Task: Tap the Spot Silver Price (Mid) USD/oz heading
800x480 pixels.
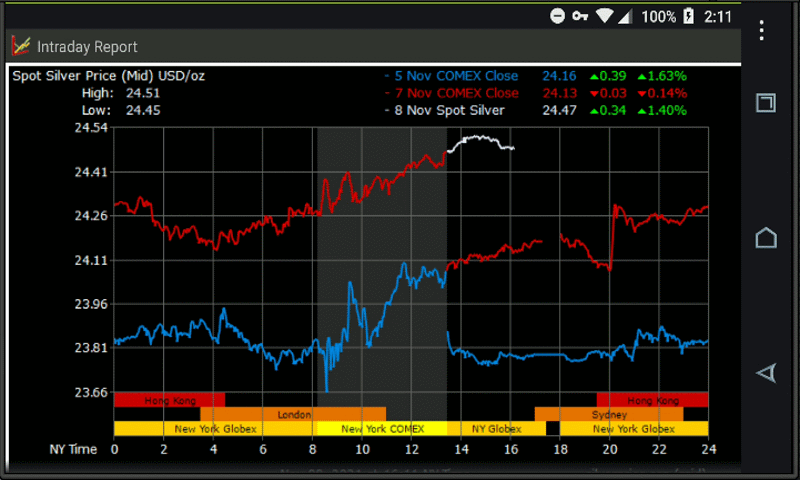Action: click(x=109, y=76)
